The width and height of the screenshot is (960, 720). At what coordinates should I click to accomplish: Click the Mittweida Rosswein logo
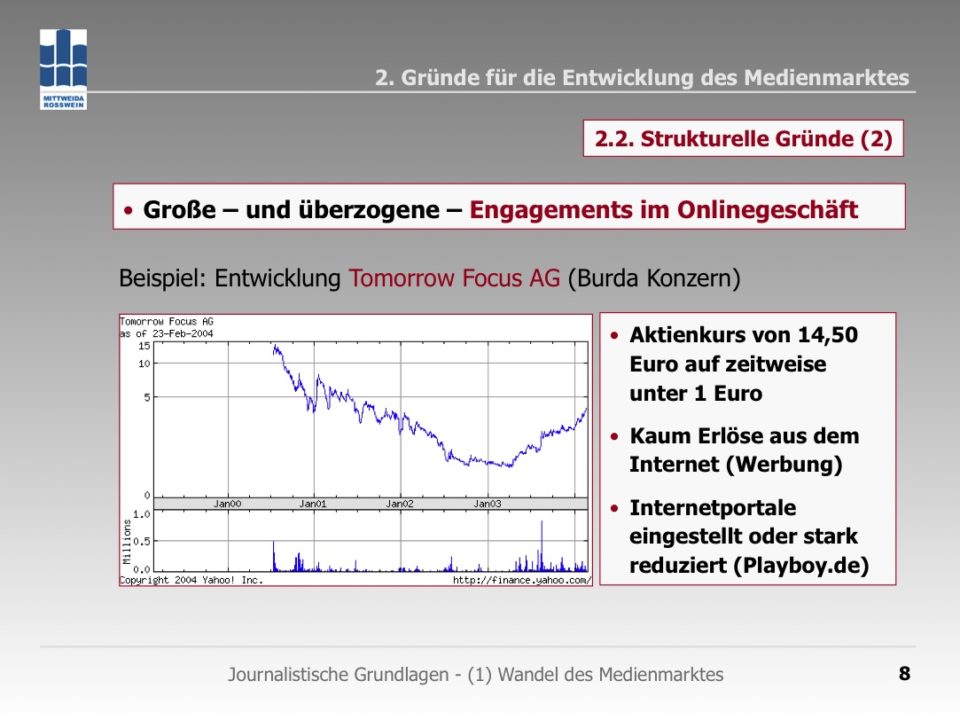(63, 69)
